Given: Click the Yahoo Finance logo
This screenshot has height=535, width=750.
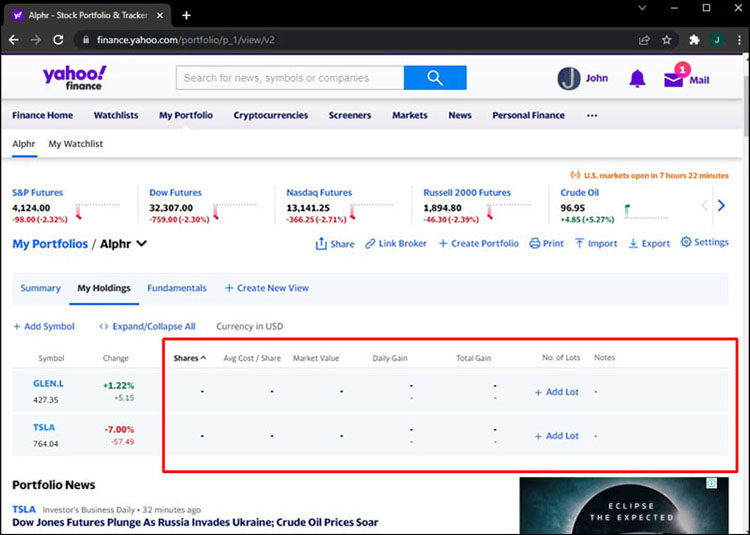Looking at the screenshot, I should pyautogui.click(x=75, y=77).
